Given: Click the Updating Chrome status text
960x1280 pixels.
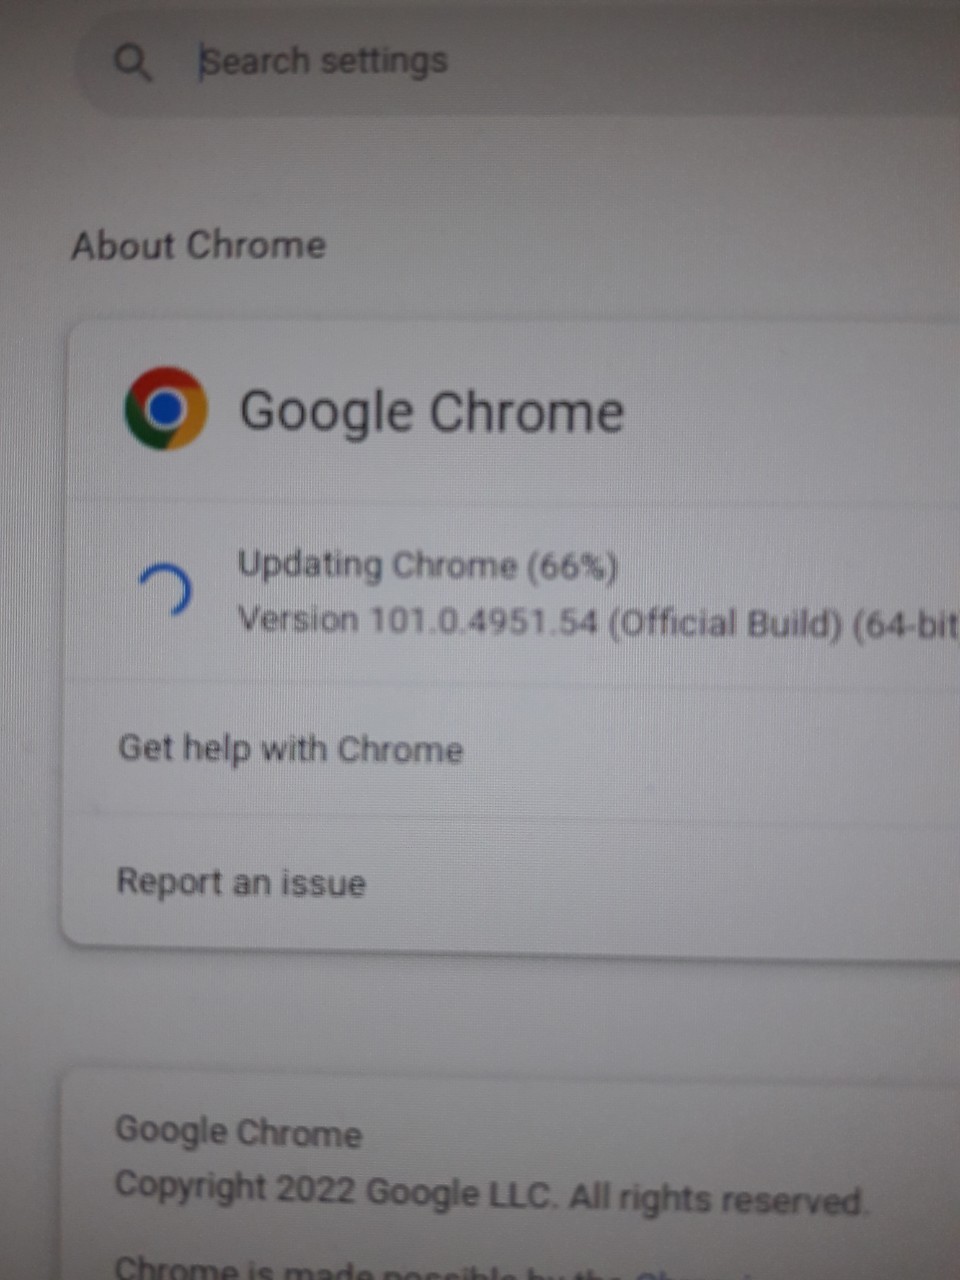Looking at the screenshot, I should tap(377, 566).
